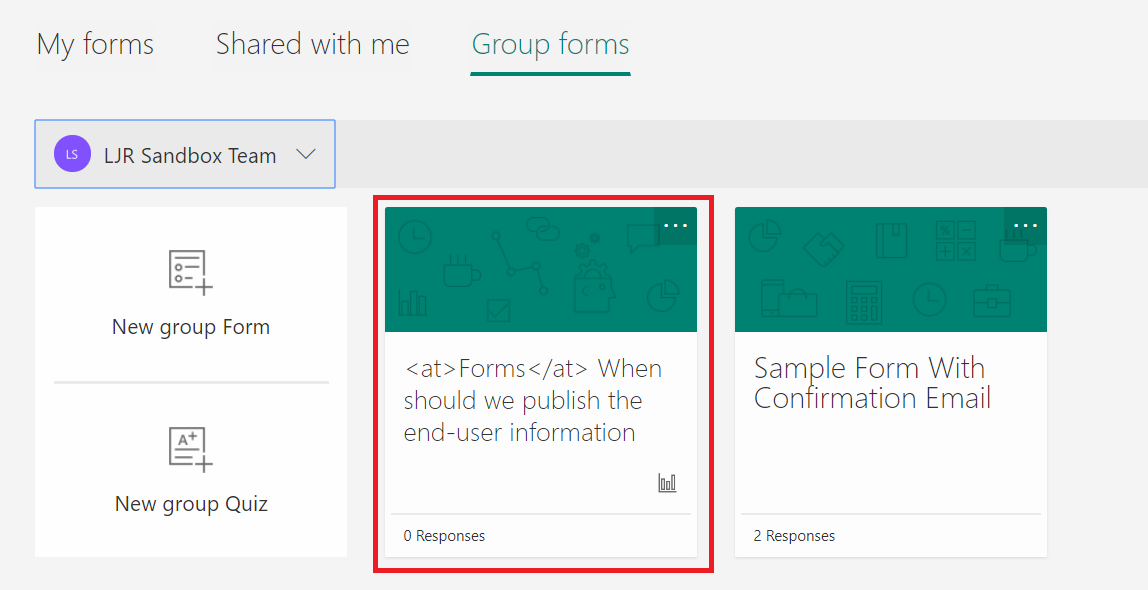
Task: Click the LS purple group avatar
Action: click(72, 154)
